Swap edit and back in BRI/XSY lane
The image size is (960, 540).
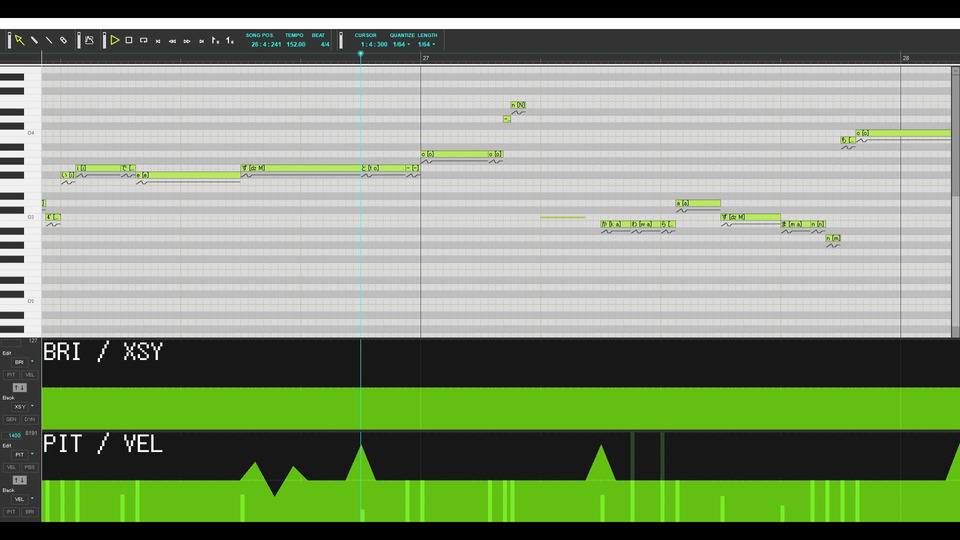click(20, 388)
